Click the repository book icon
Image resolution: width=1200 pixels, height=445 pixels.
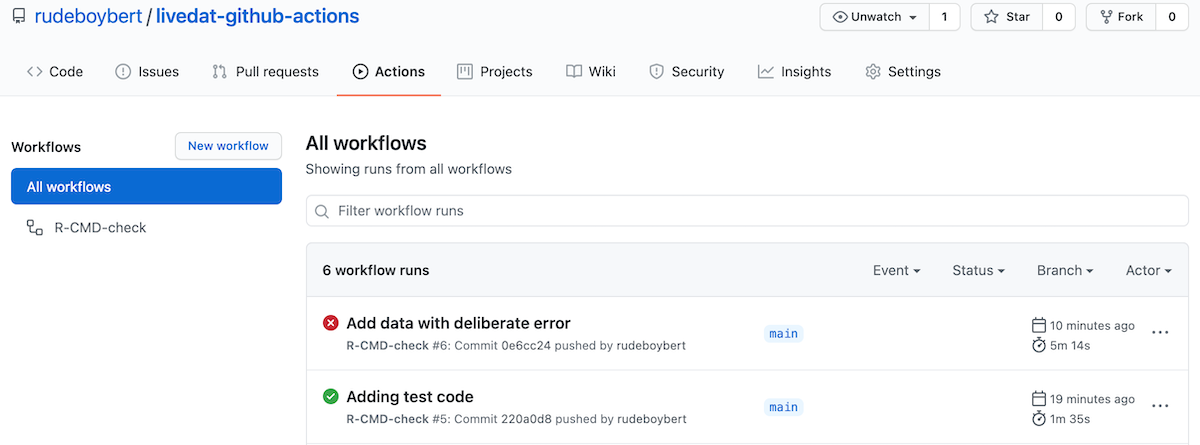(x=19, y=17)
